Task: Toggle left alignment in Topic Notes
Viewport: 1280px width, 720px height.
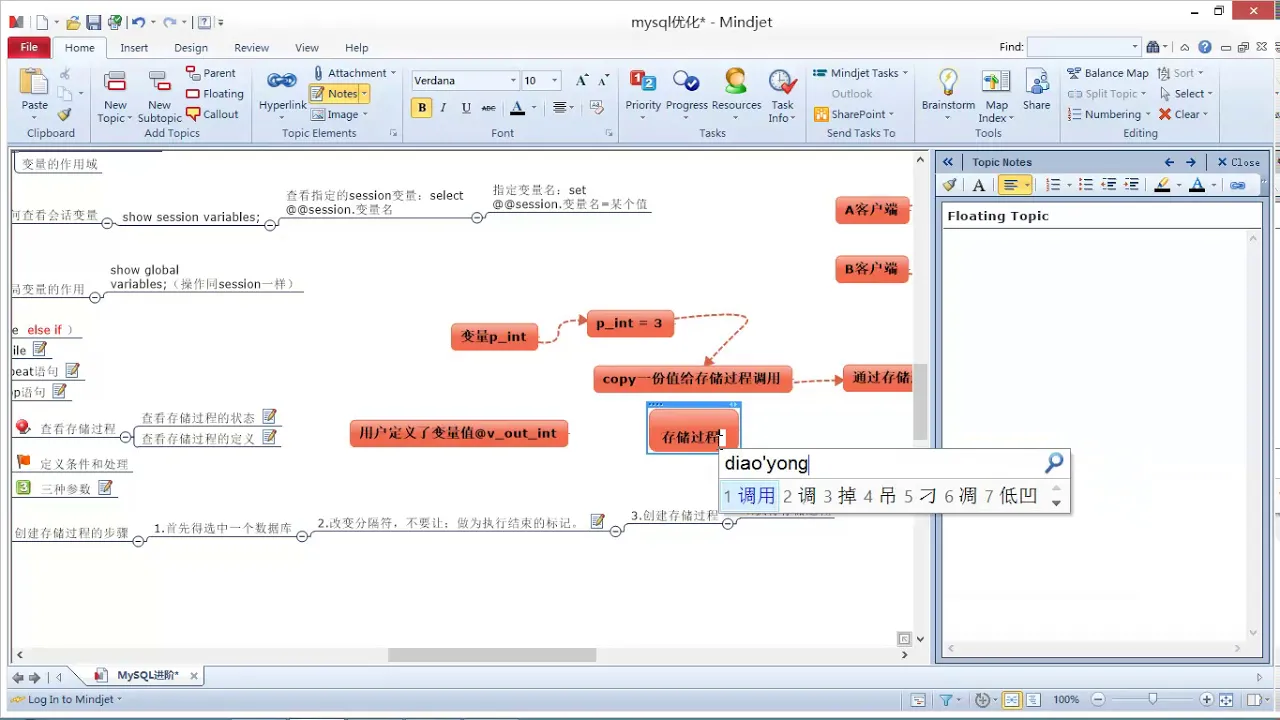Action: (1011, 185)
